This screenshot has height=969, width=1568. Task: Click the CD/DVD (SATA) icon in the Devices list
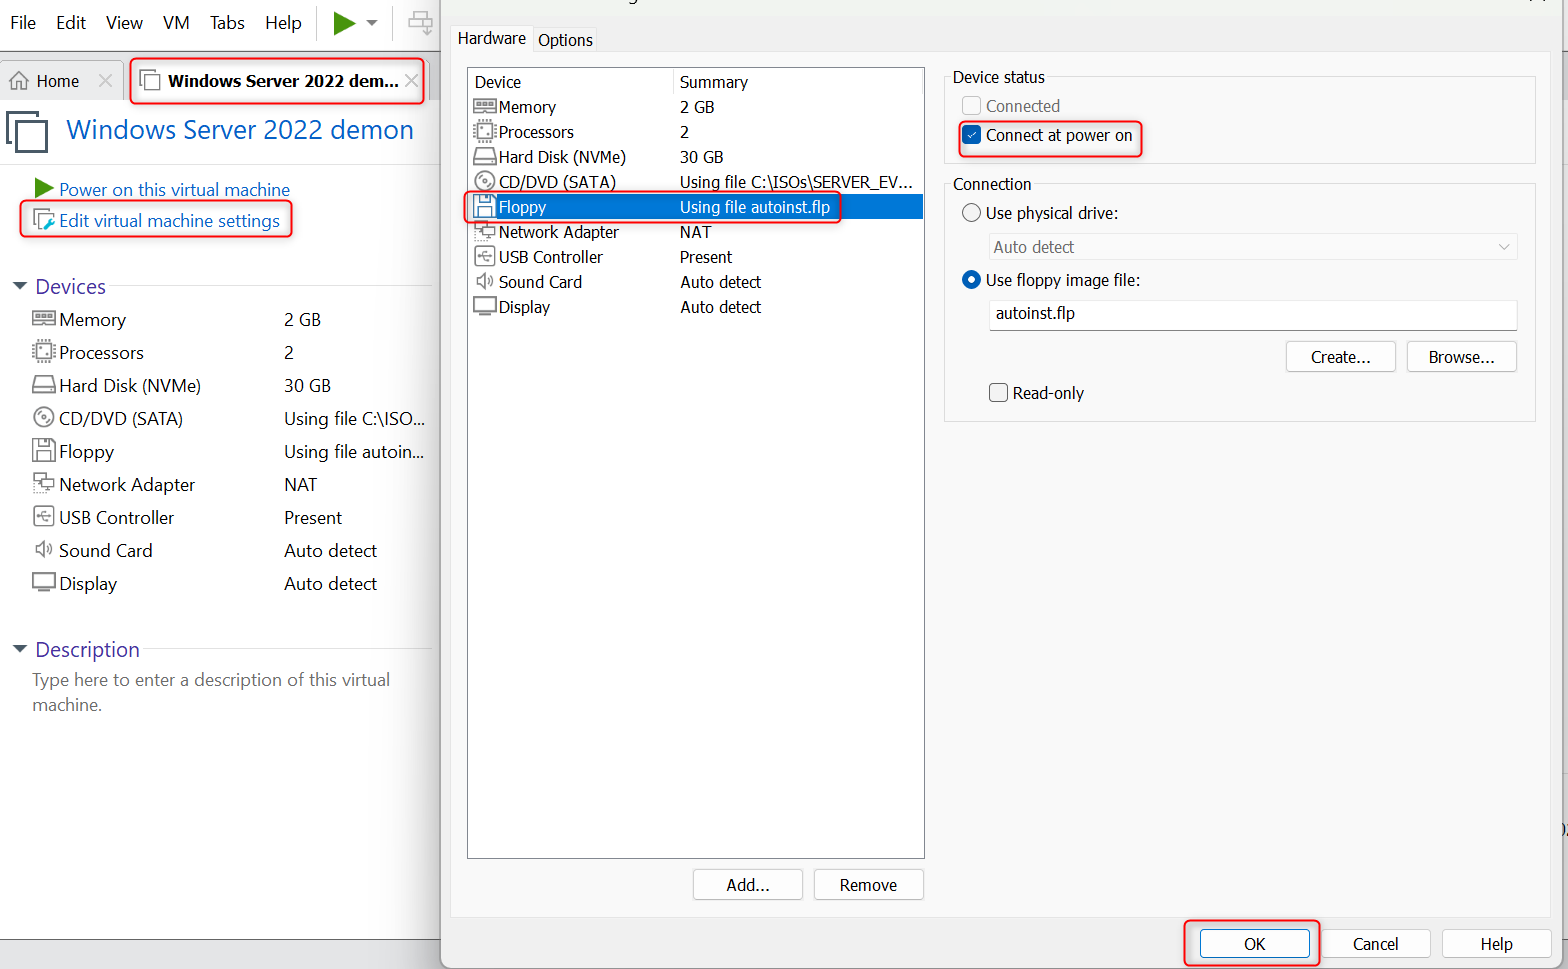coord(43,418)
